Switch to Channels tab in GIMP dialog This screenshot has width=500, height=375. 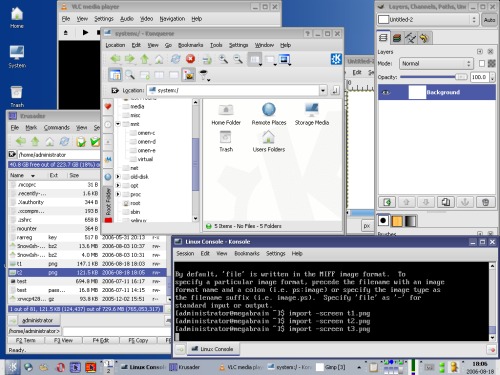click(x=396, y=38)
